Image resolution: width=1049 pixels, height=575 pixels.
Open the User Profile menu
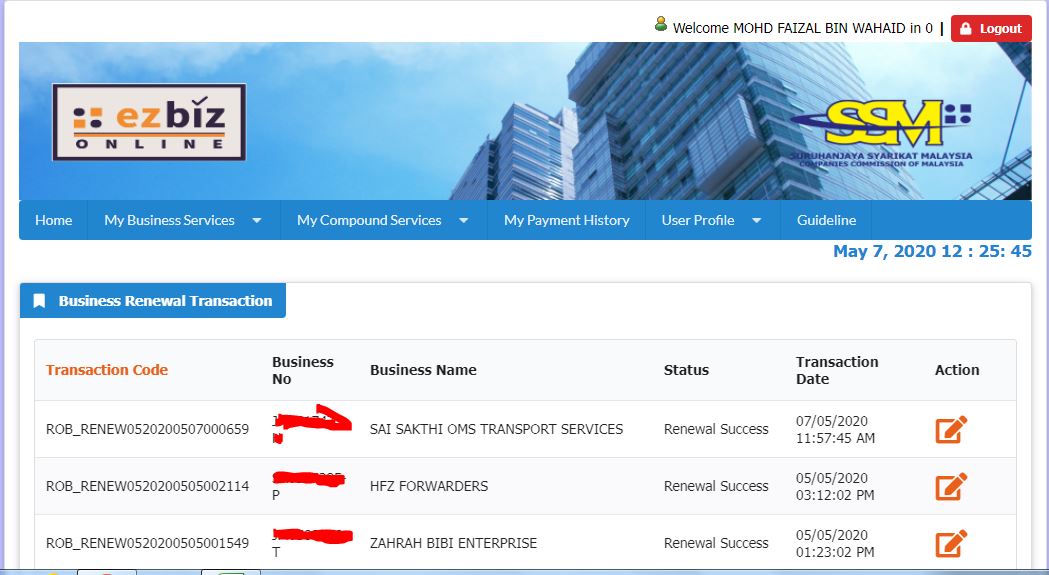(698, 220)
